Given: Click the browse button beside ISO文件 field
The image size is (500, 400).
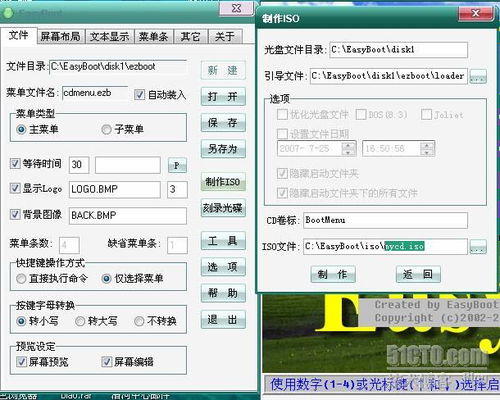Looking at the screenshot, I should click(x=478, y=247).
